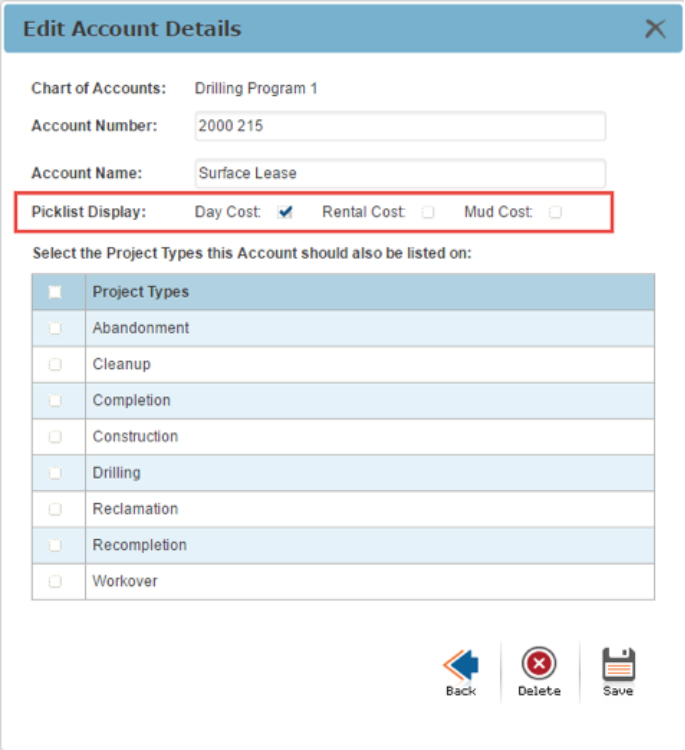Image resolution: width=685 pixels, height=750 pixels.
Task: Tick the Reclamation project type checkbox
Action: pyautogui.click(x=55, y=509)
